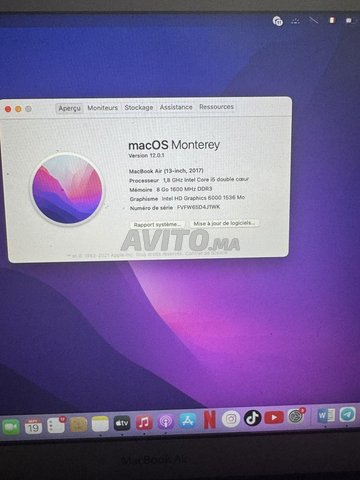Screen dimensions: 360x480
Task: Open the YouTube dock icon
Action: 274,417
